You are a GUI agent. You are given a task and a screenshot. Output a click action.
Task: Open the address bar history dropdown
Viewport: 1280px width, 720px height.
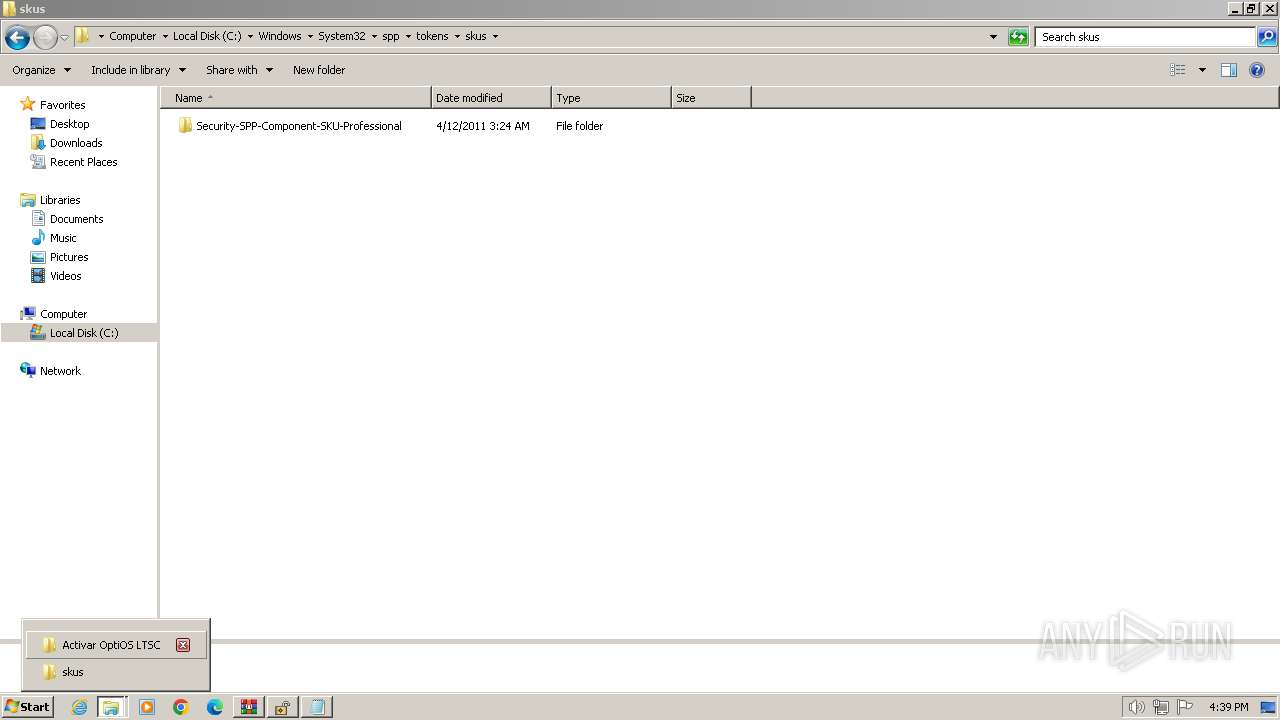click(x=993, y=37)
